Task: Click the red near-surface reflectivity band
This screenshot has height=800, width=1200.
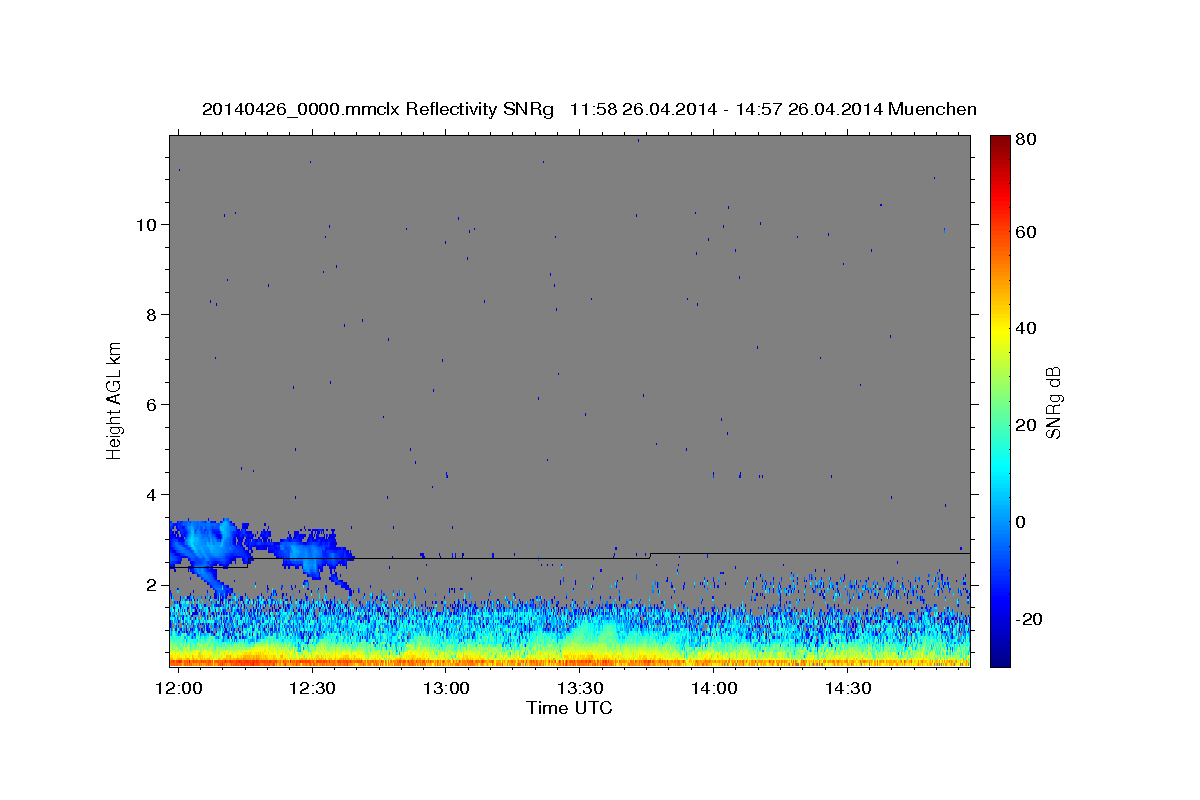Action: (x=570, y=661)
